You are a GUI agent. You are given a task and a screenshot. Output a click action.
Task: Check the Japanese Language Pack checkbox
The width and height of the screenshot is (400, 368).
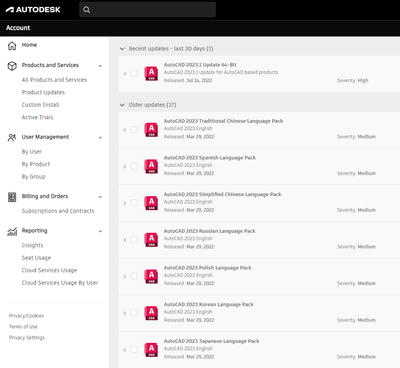(134, 349)
